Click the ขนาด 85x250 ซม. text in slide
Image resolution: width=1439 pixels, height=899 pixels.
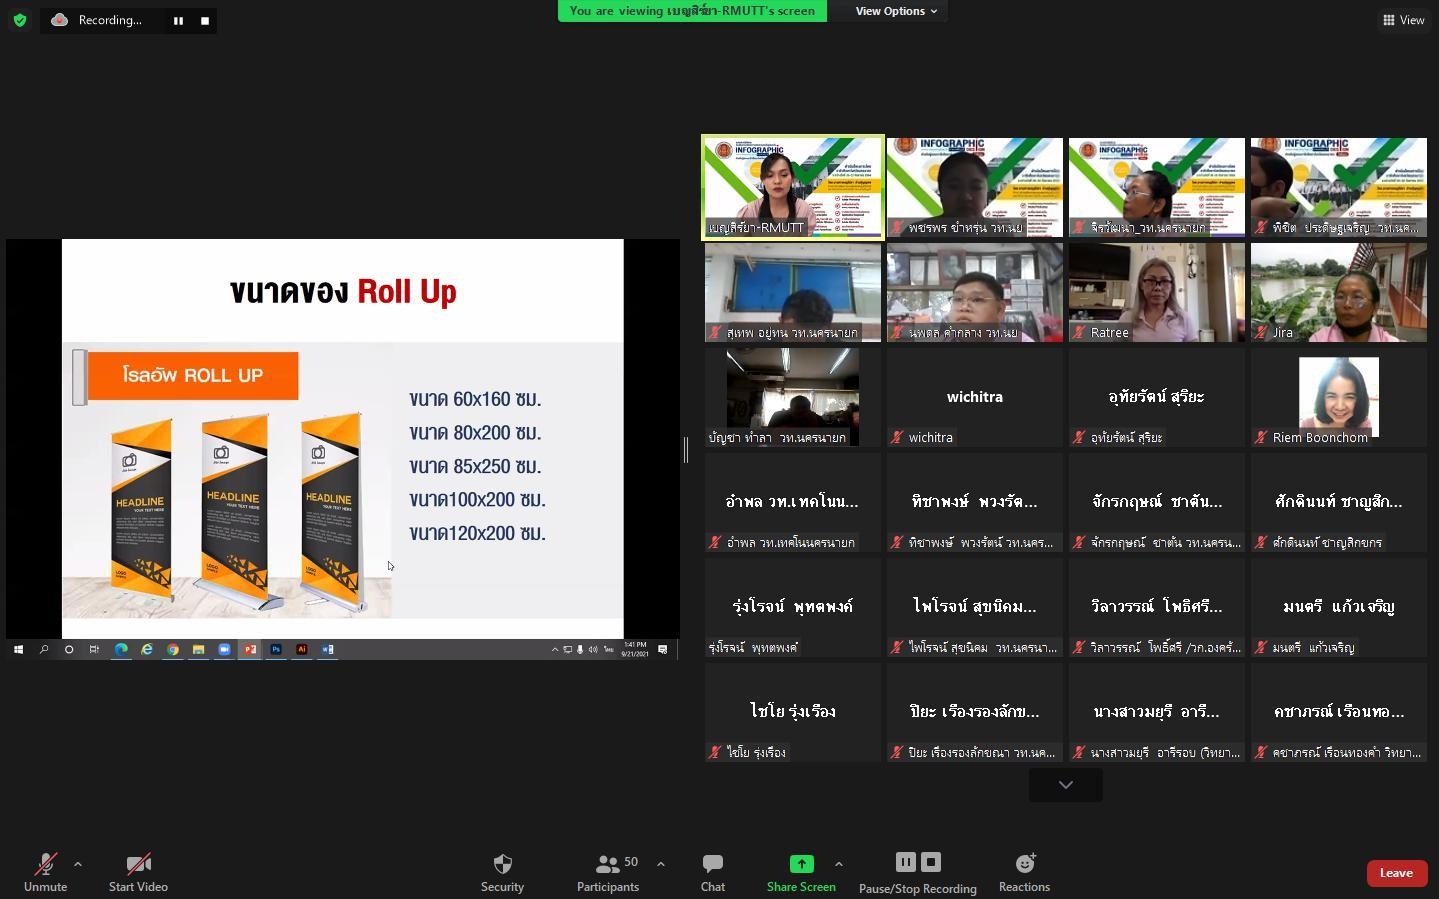coord(475,466)
